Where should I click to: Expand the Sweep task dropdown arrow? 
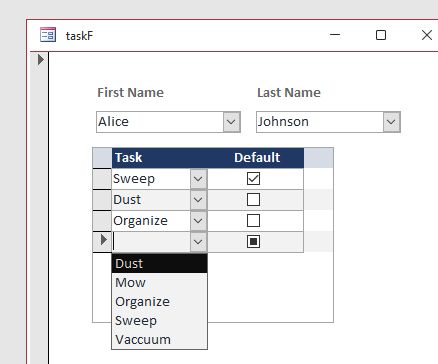198,179
